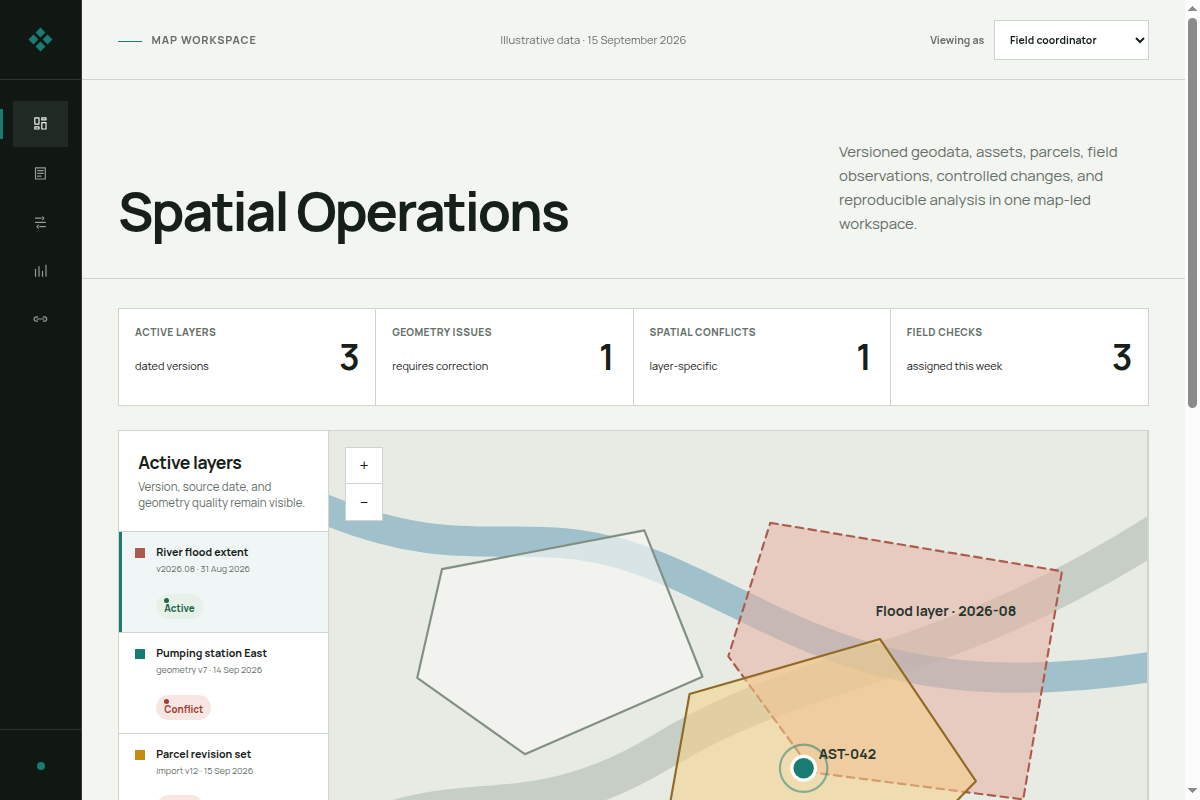The image size is (1200, 800).
Task: Open the bar chart analysis sidebar icon
Action: pos(40,271)
